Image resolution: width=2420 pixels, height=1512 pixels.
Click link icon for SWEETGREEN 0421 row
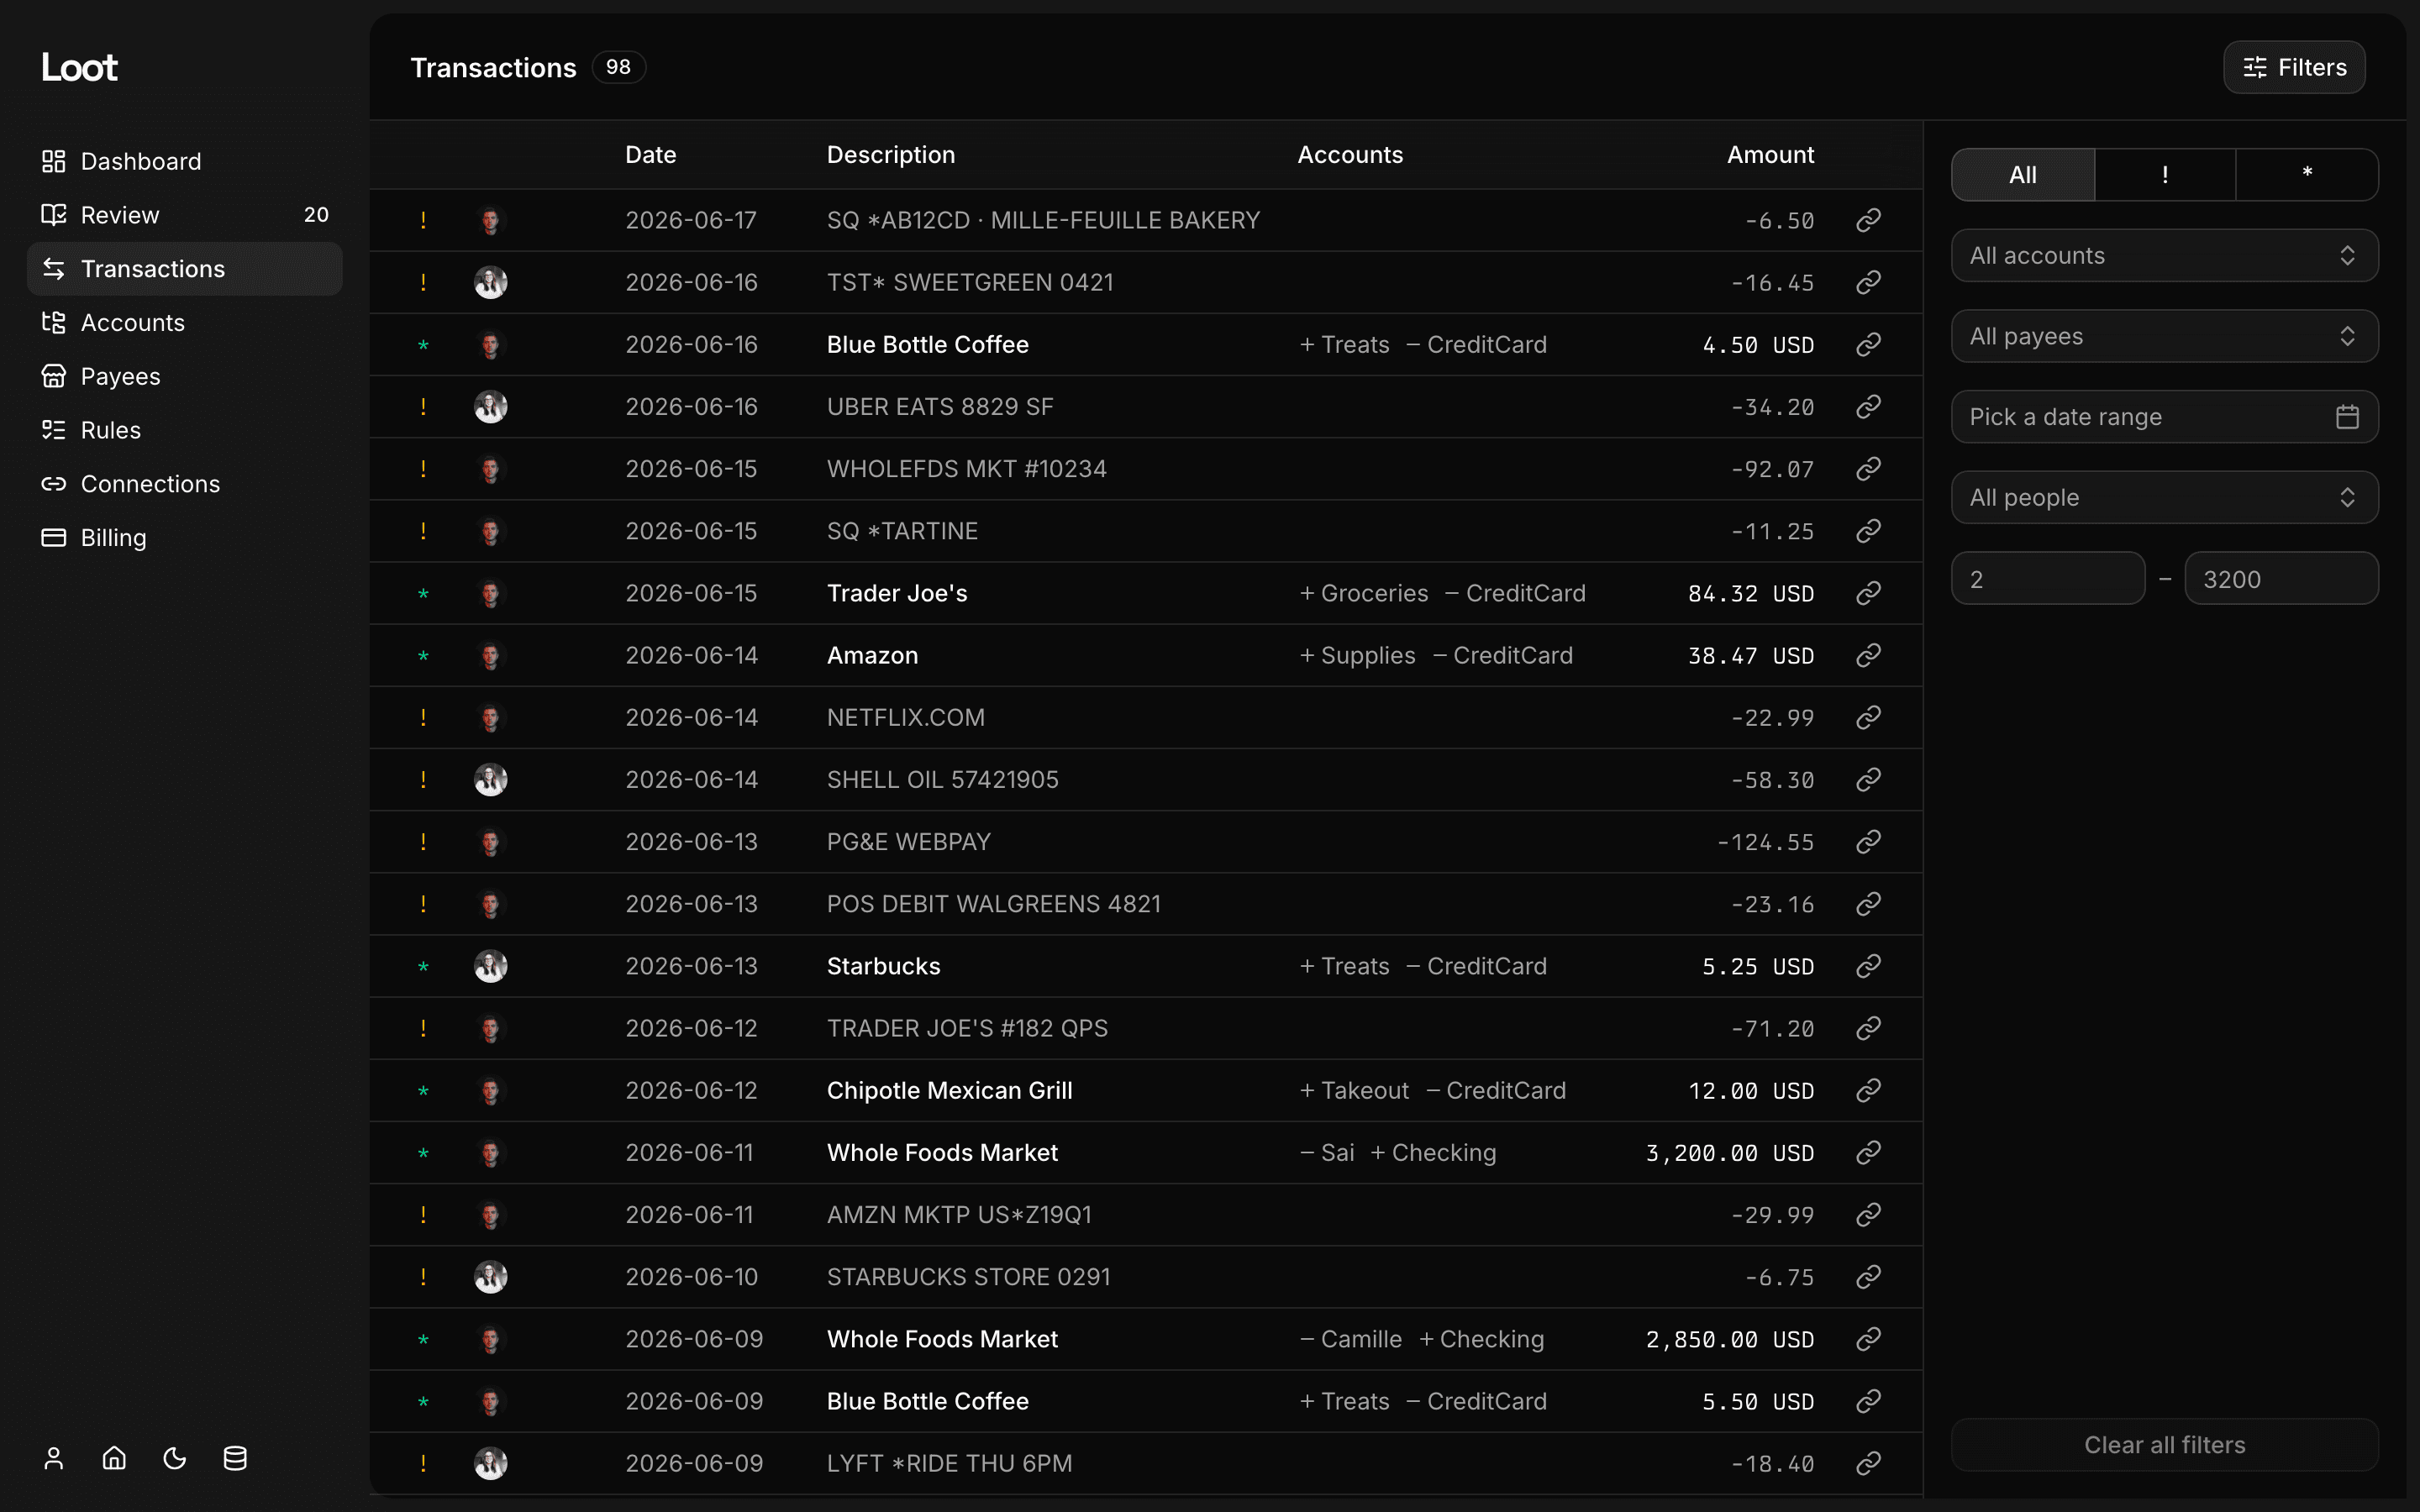pyautogui.click(x=1869, y=282)
